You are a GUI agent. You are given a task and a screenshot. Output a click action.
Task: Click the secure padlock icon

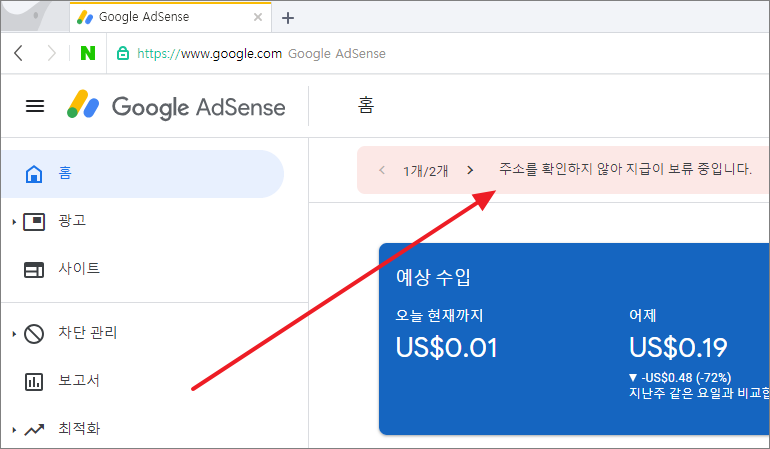tap(123, 53)
